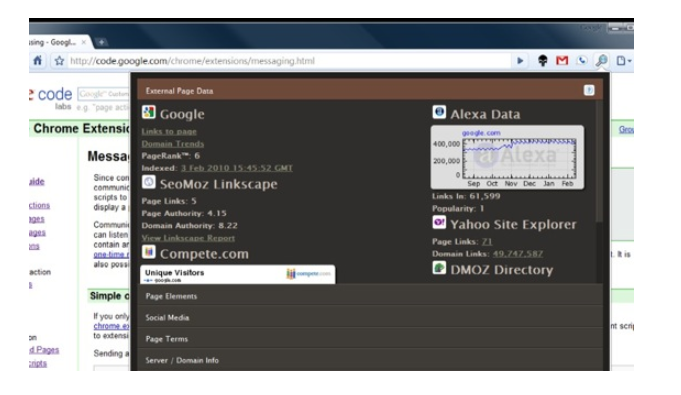
Task: Open the phone extension icon
Action: click(x=582, y=61)
